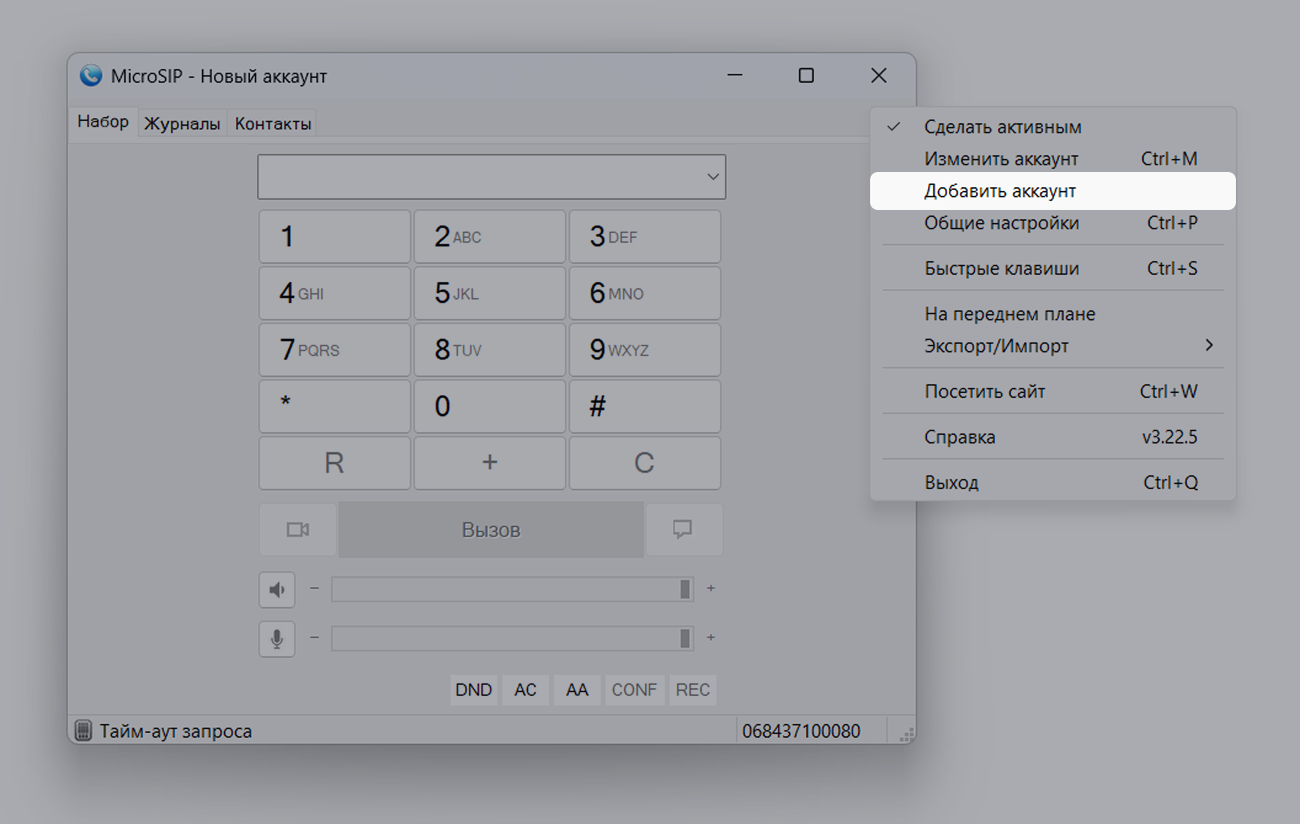Viewport: 1300px width, 824px height.
Task: Open the message chat icon button
Action: [683, 530]
